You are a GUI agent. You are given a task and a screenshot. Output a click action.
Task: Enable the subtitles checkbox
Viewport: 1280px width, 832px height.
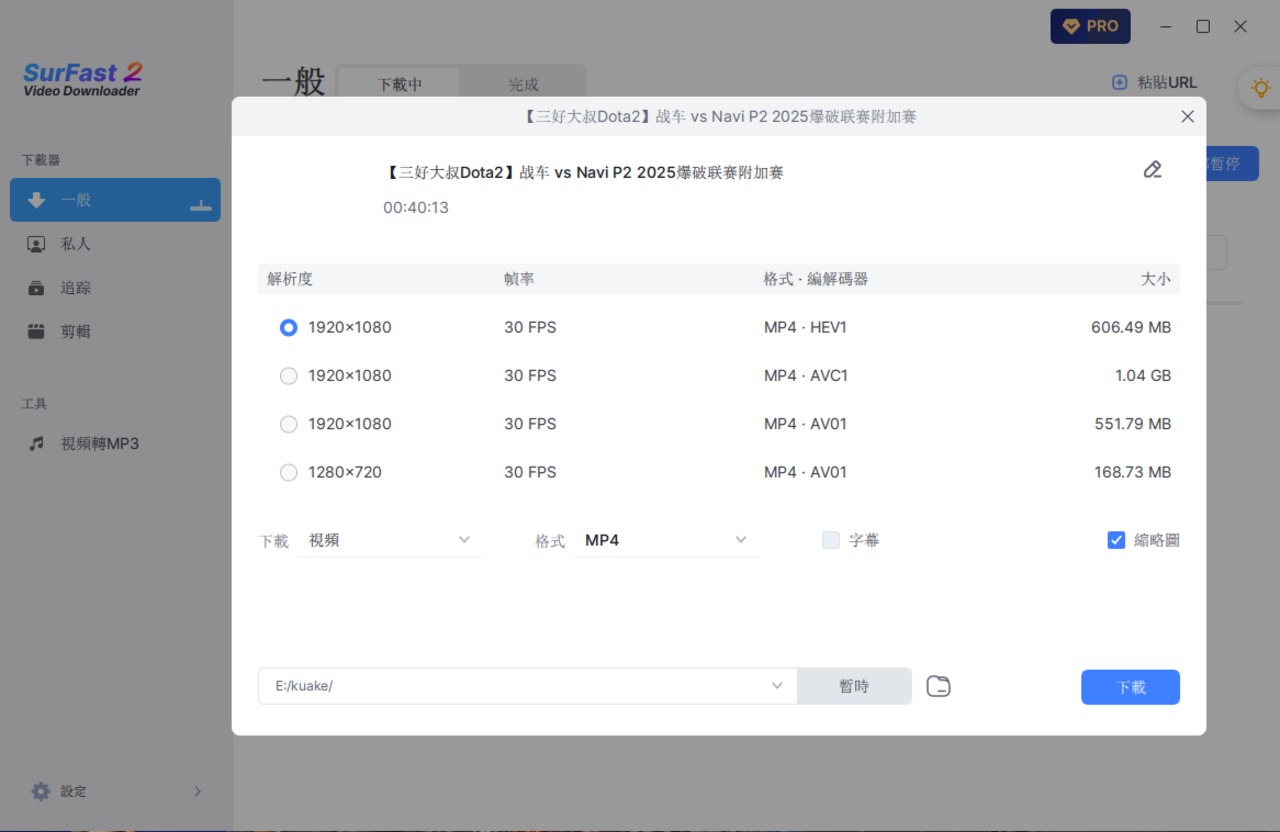pyautogui.click(x=831, y=540)
